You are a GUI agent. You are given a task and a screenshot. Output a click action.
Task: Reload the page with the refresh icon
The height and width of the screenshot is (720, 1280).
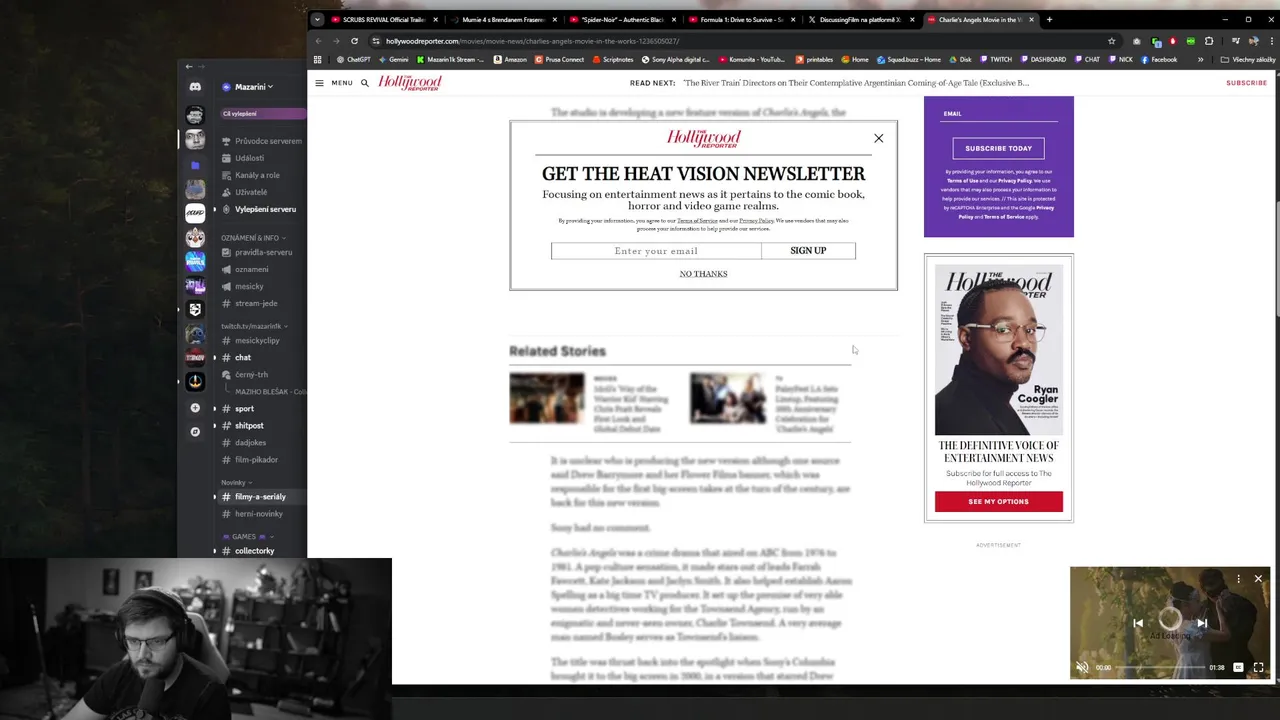click(354, 41)
